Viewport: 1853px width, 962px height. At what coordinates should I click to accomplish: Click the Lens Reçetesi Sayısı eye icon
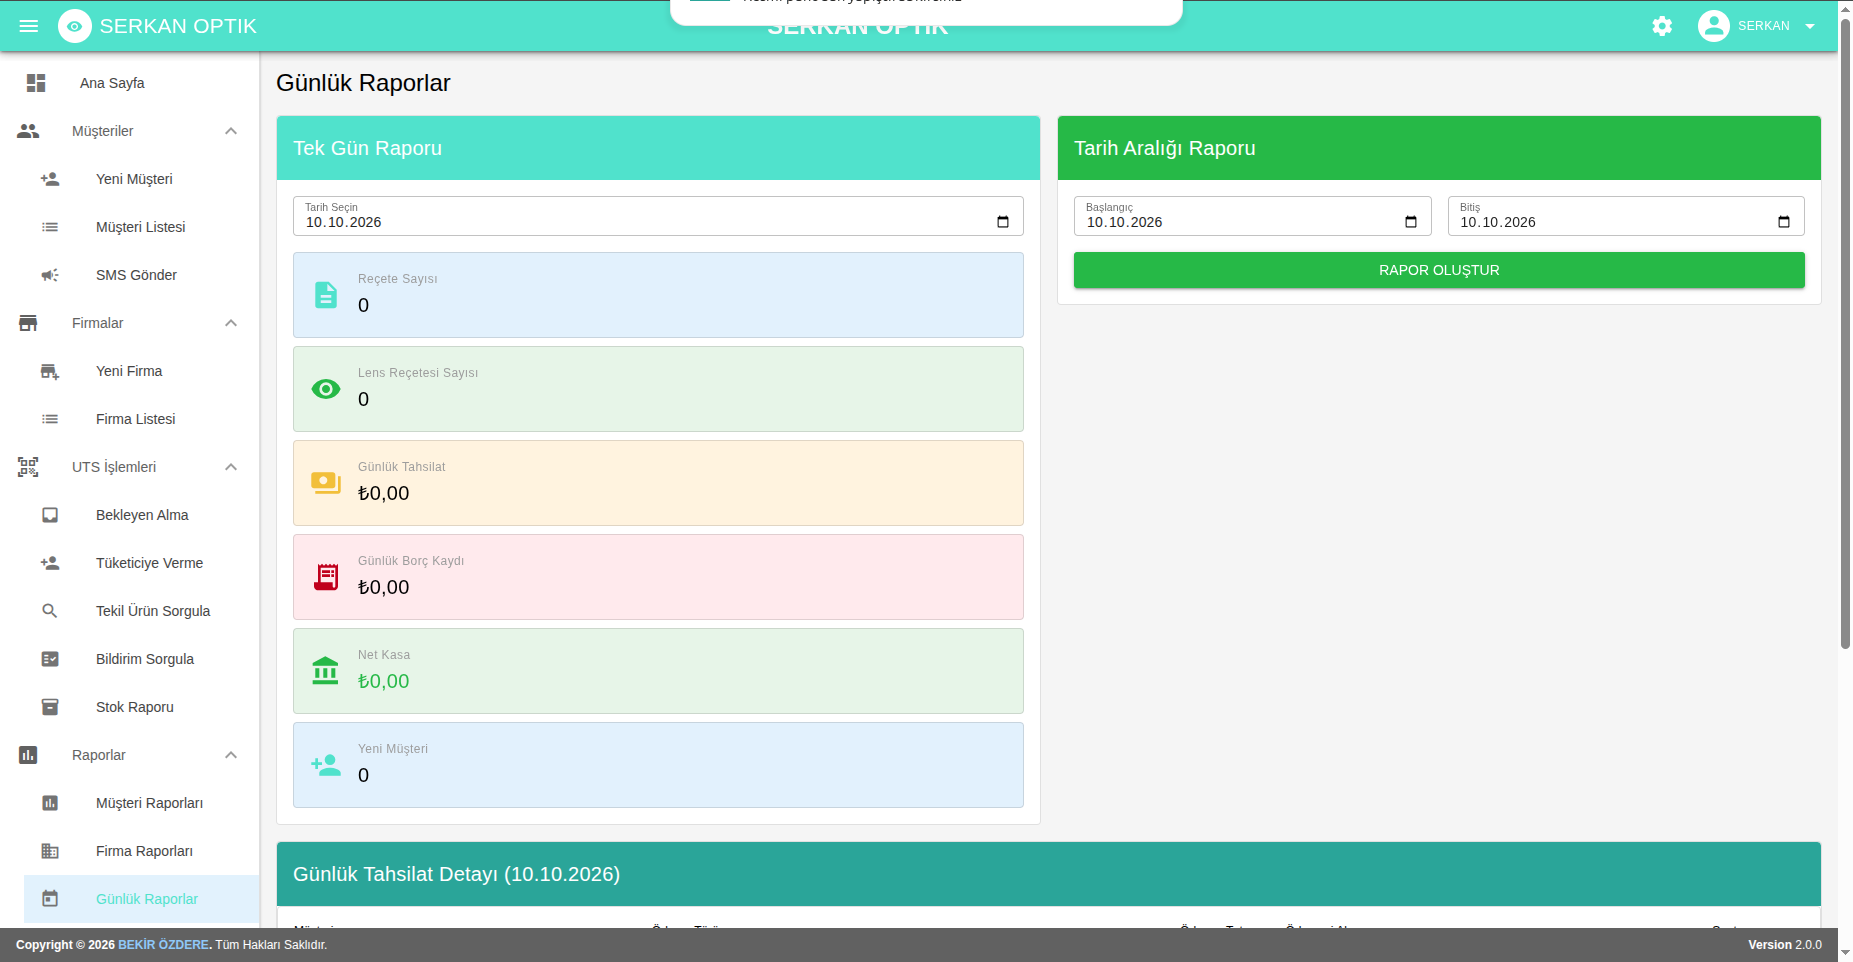tap(326, 389)
